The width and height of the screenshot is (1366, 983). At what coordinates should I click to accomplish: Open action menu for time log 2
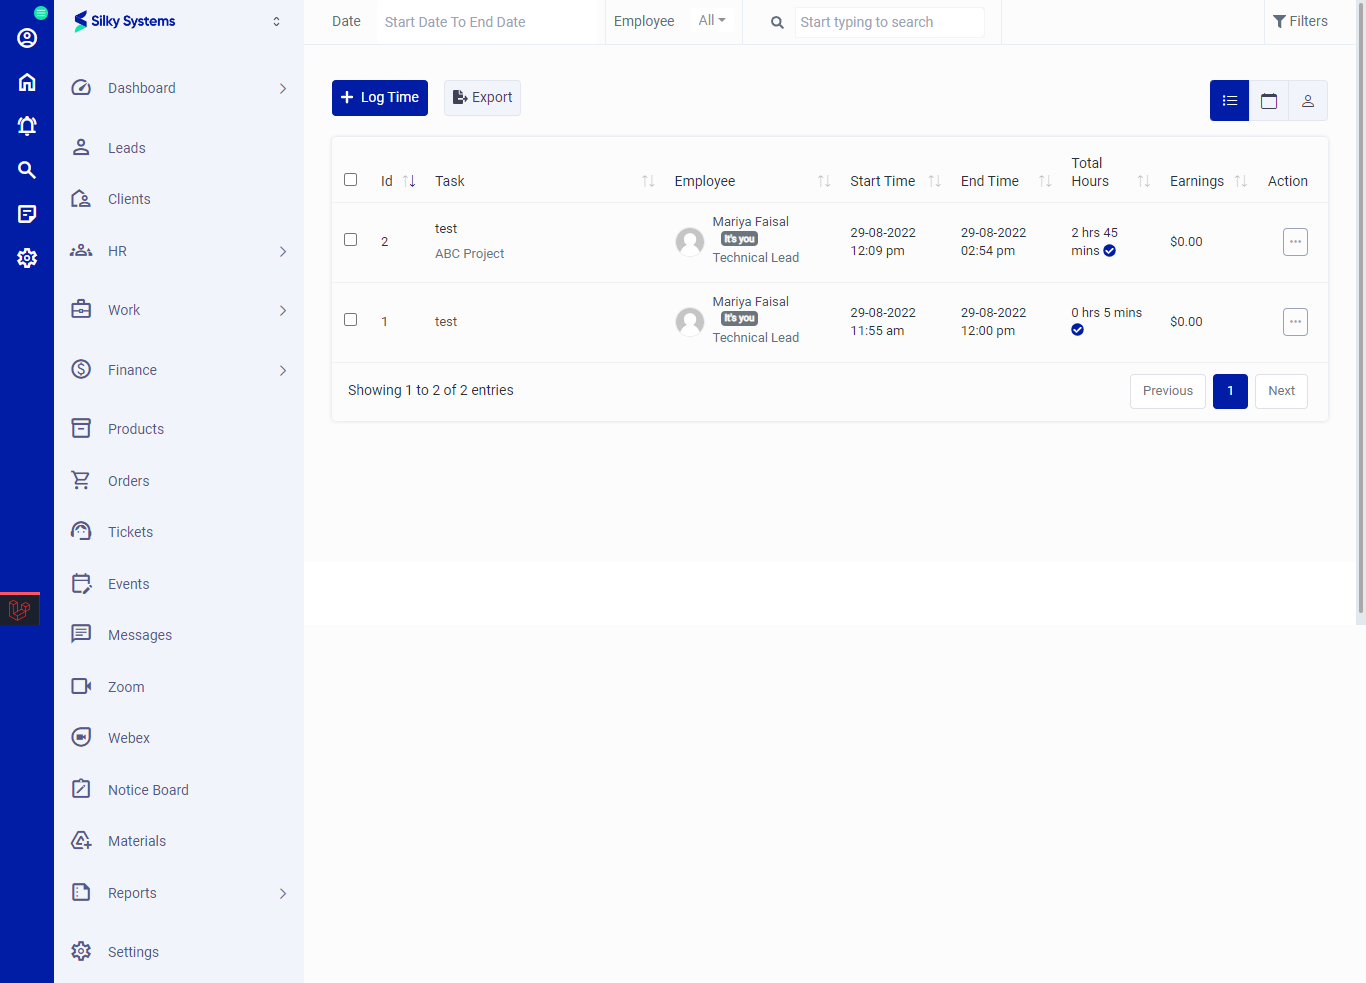point(1295,242)
